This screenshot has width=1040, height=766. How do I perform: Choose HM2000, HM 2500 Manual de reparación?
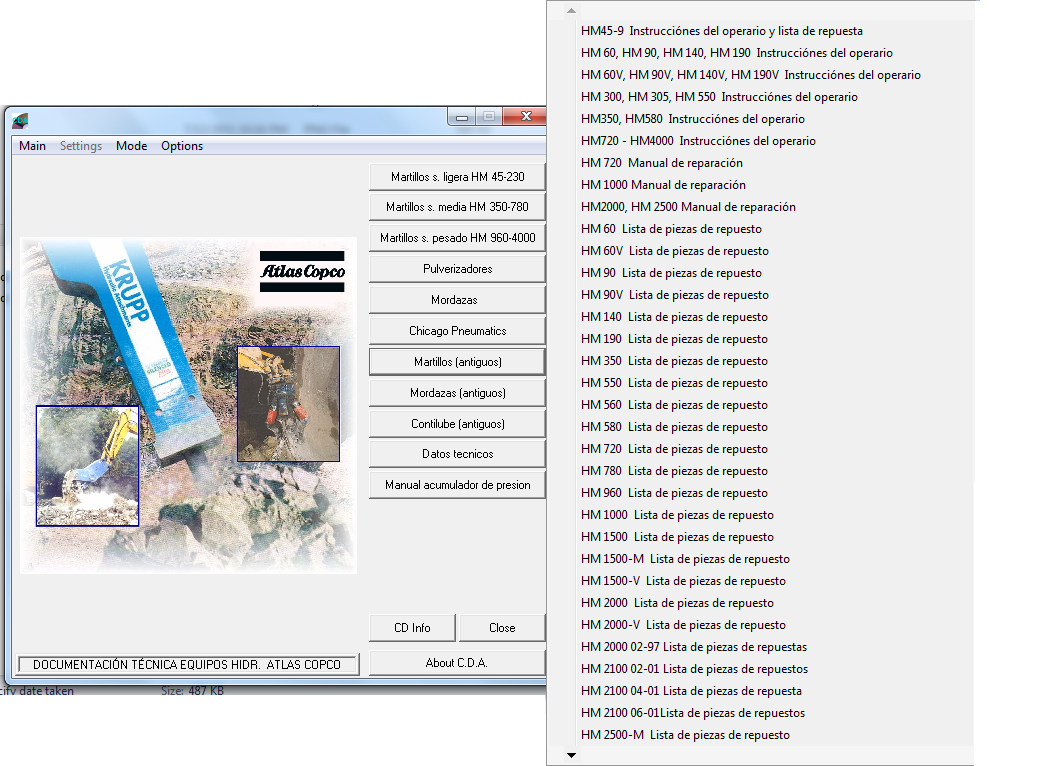(688, 206)
